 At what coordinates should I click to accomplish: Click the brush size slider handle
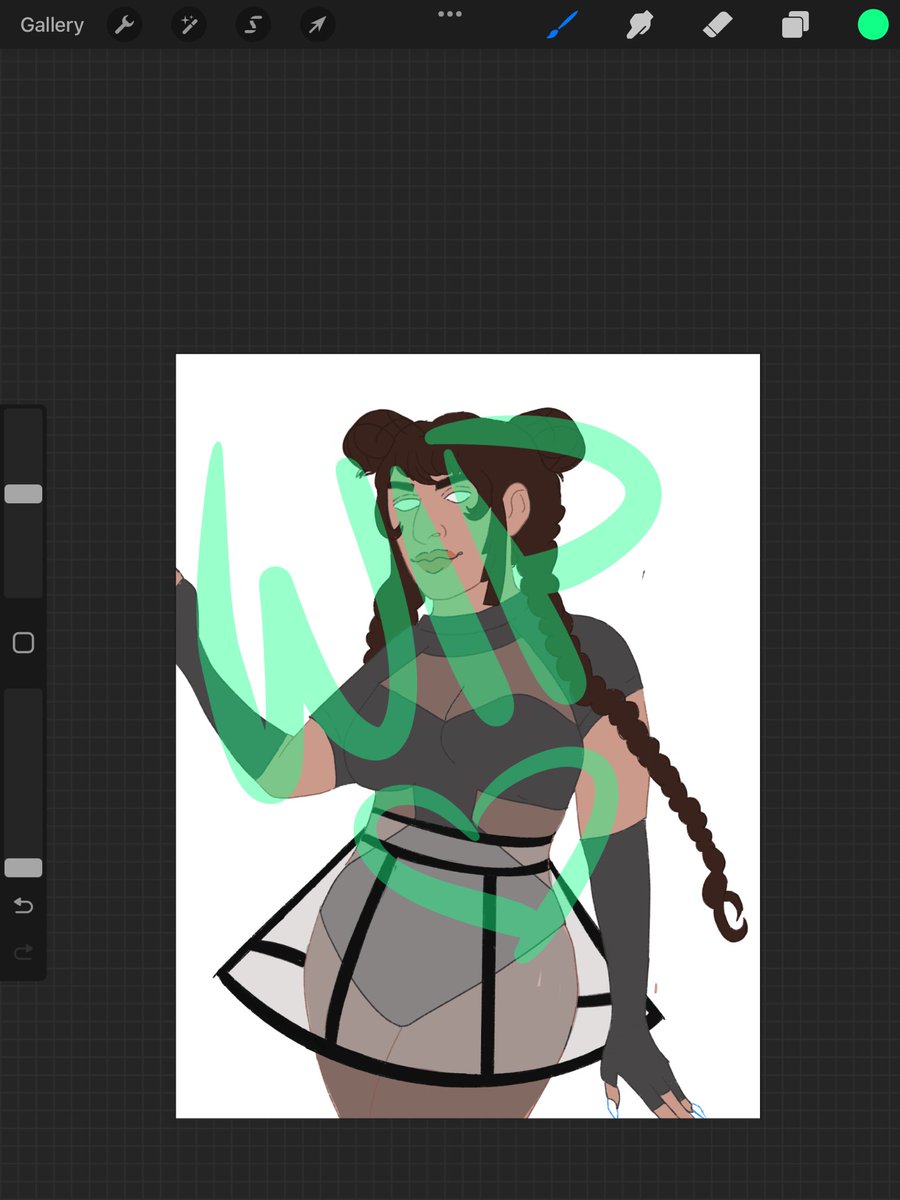(x=23, y=494)
